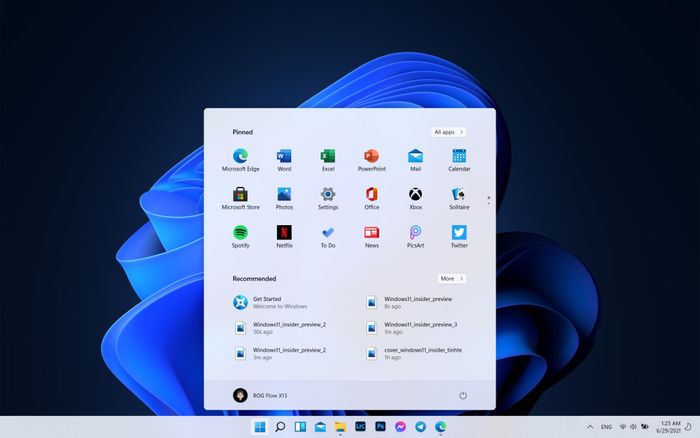This screenshot has height=438, width=700.
Task: Open the pinned Excel app
Action: pyautogui.click(x=328, y=160)
